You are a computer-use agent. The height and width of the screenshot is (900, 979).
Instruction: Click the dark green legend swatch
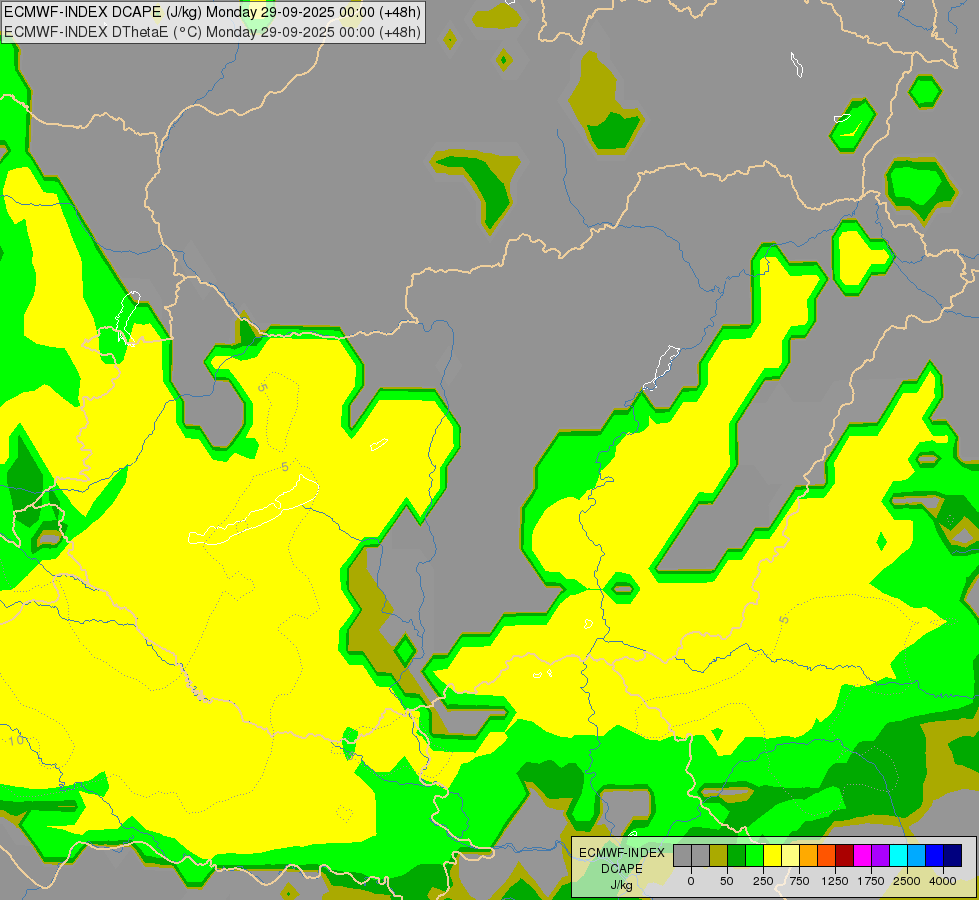click(737, 855)
